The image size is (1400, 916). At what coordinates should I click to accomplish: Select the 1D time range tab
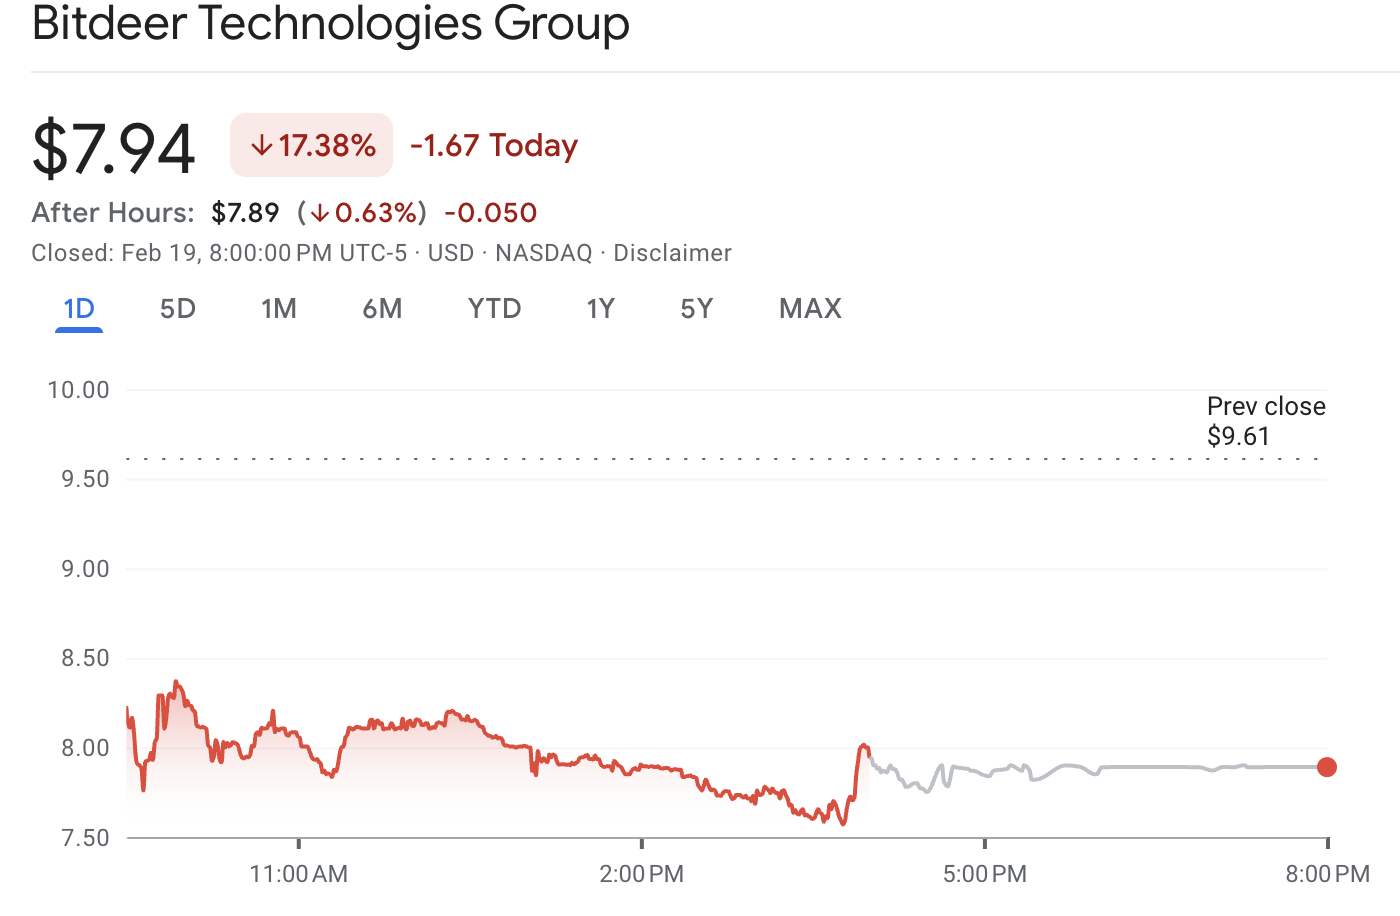[78, 309]
